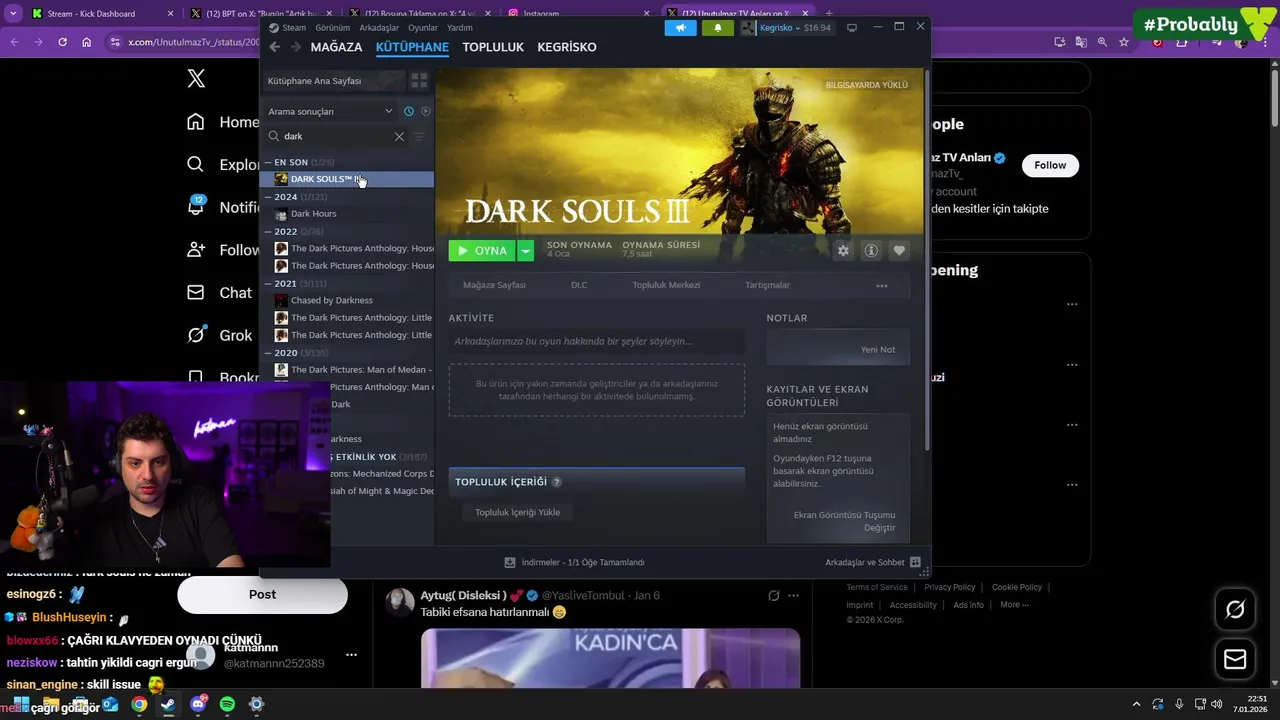Viewport: 1280px width, 720px height.
Task: Open library collections grid view icon
Action: [x=419, y=81]
